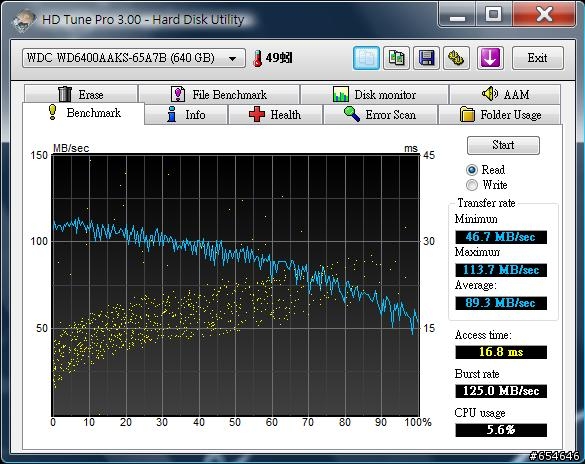
Task: Open options with the gears icon
Action: 456,58
